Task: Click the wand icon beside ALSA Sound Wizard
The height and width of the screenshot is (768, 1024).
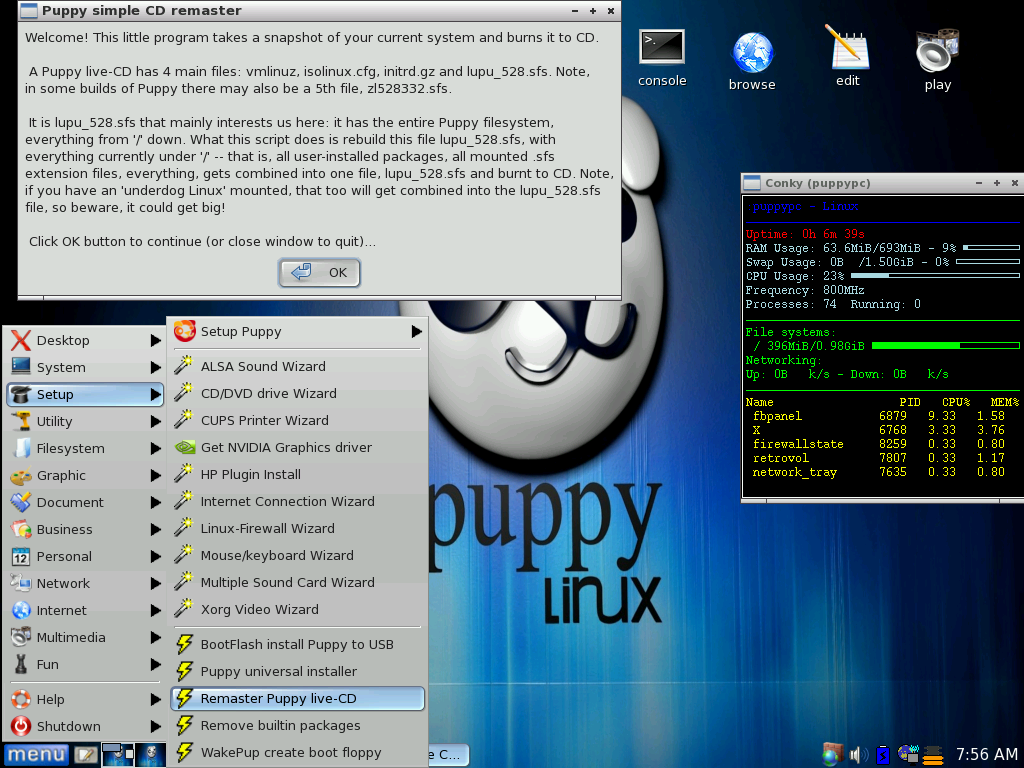Action: point(184,366)
